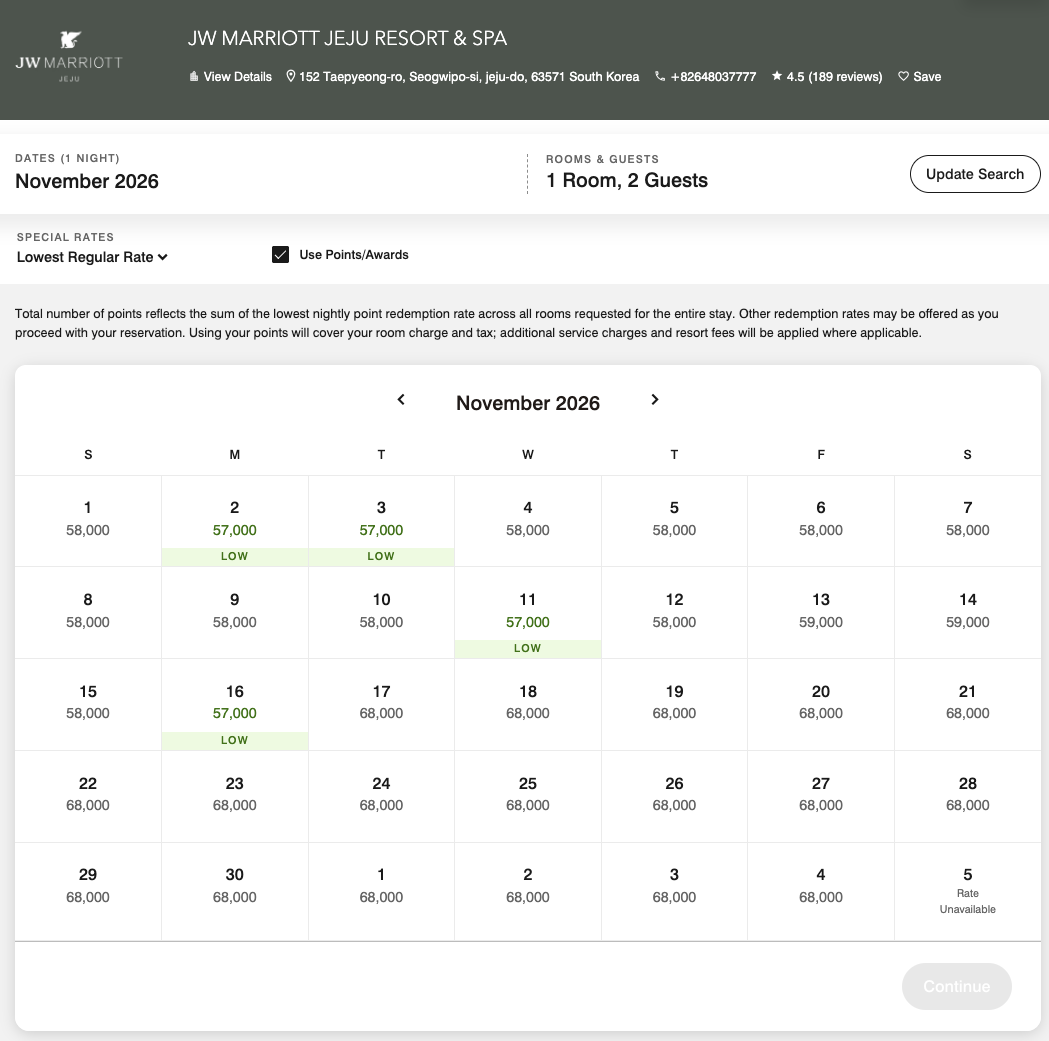
Task: Select November 6 date cell
Action: coord(821,522)
